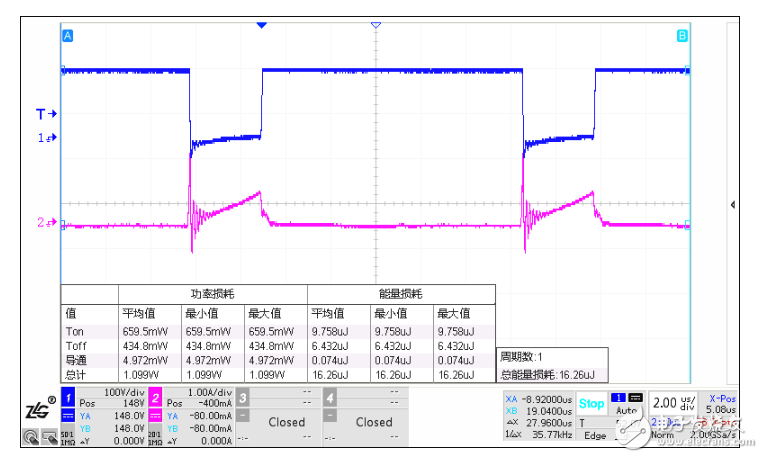Click the Toff row label
The image size is (763, 458).
click(76, 346)
